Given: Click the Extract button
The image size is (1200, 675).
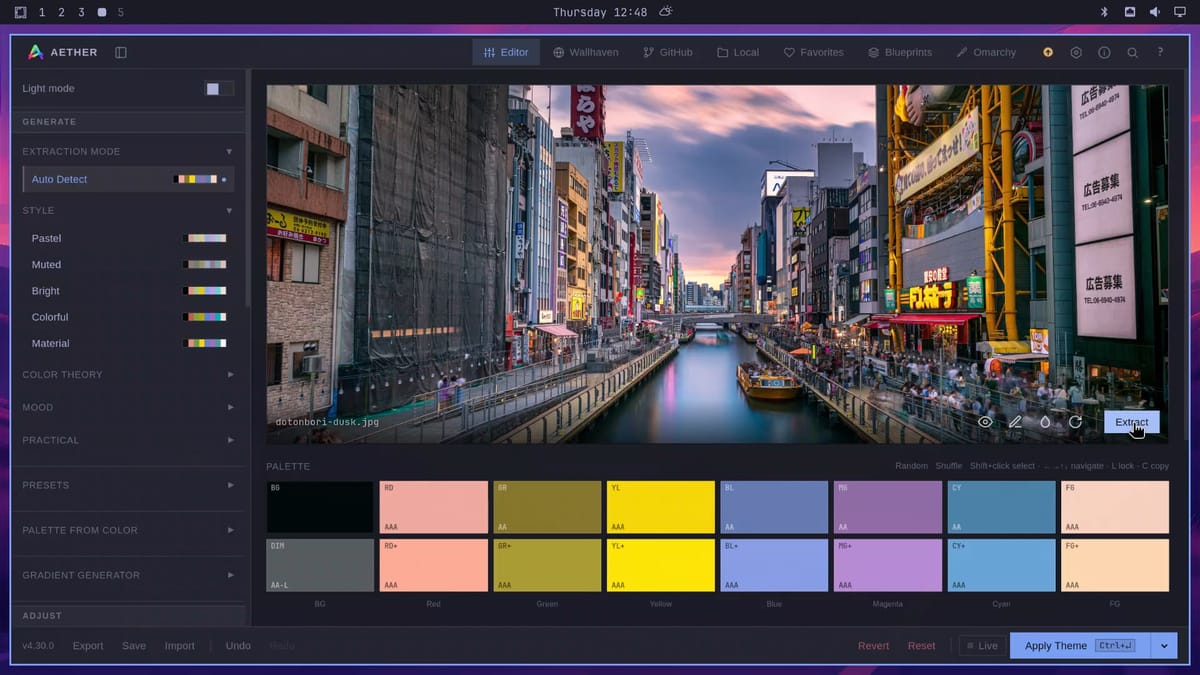Looking at the screenshot, I should coord(1132,422).
